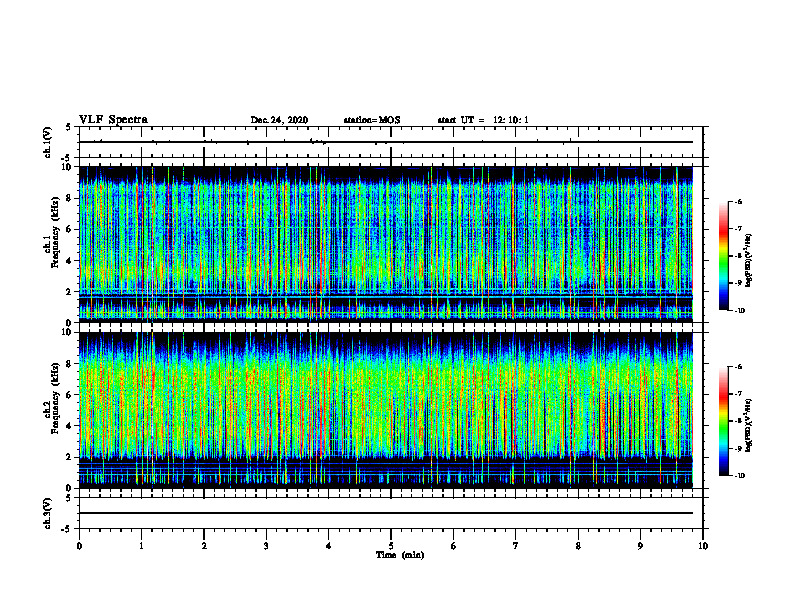Click the "1" minute tick label
Image resolution: width=792 pixels, height=612 pixels.
[x=141, y=546]
